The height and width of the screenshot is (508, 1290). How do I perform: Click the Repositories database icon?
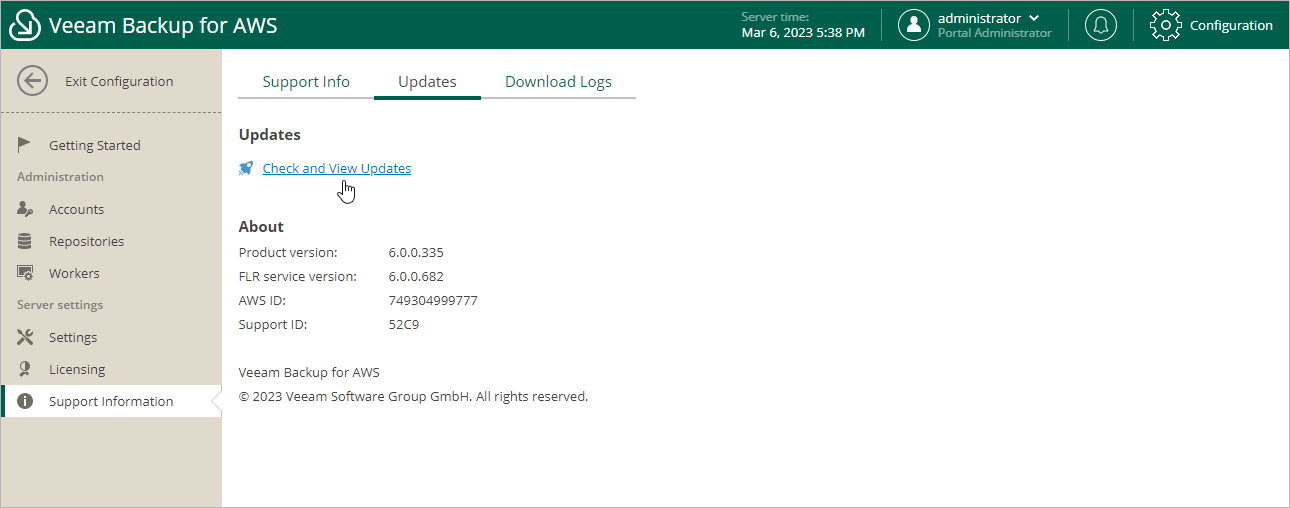point(26,241)
